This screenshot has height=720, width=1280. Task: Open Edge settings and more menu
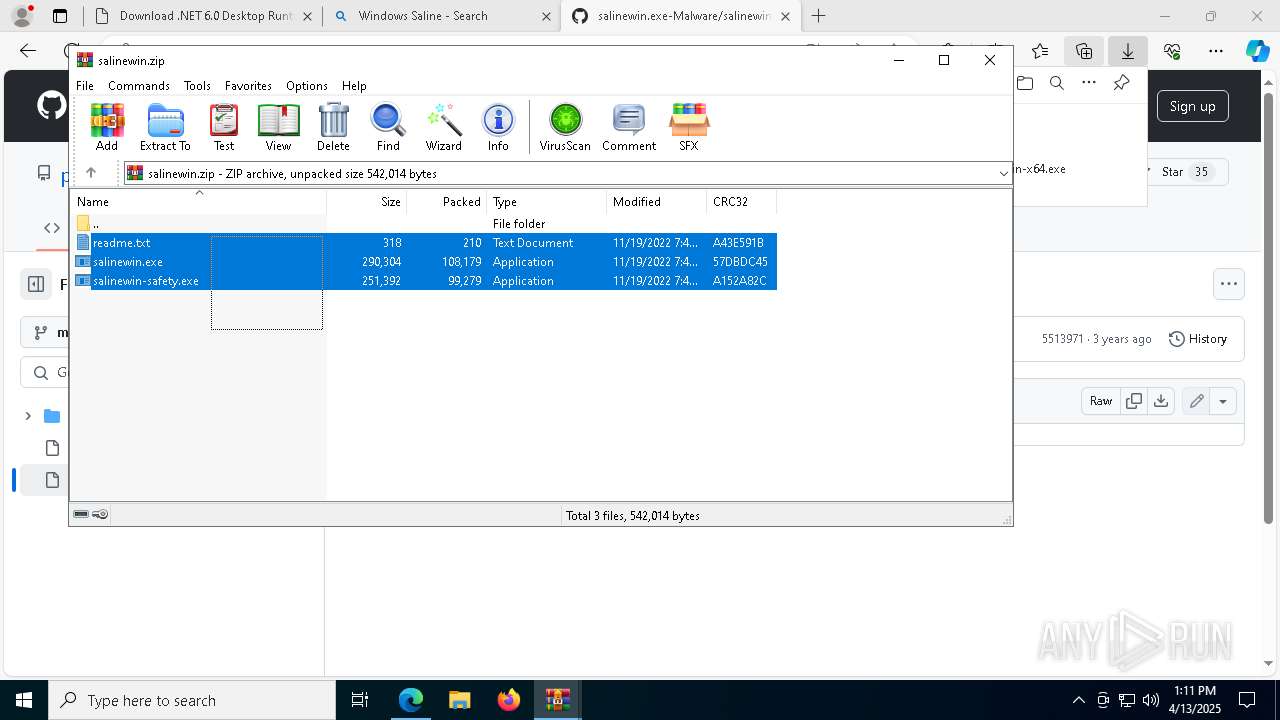(x=1215, y=51)
